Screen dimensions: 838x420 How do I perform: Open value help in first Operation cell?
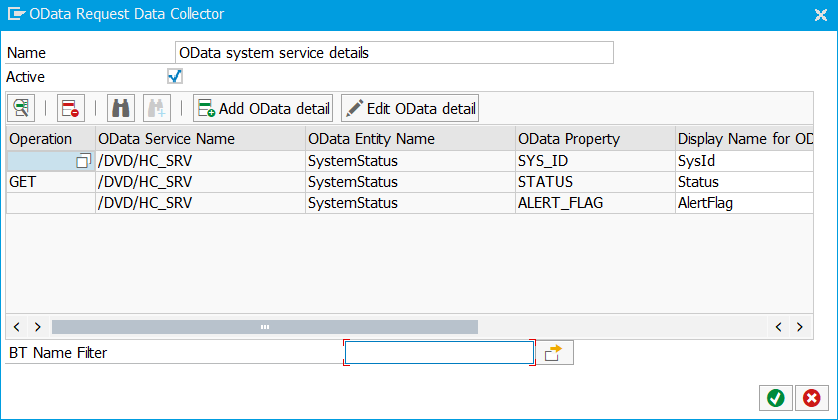coord(83,161)
